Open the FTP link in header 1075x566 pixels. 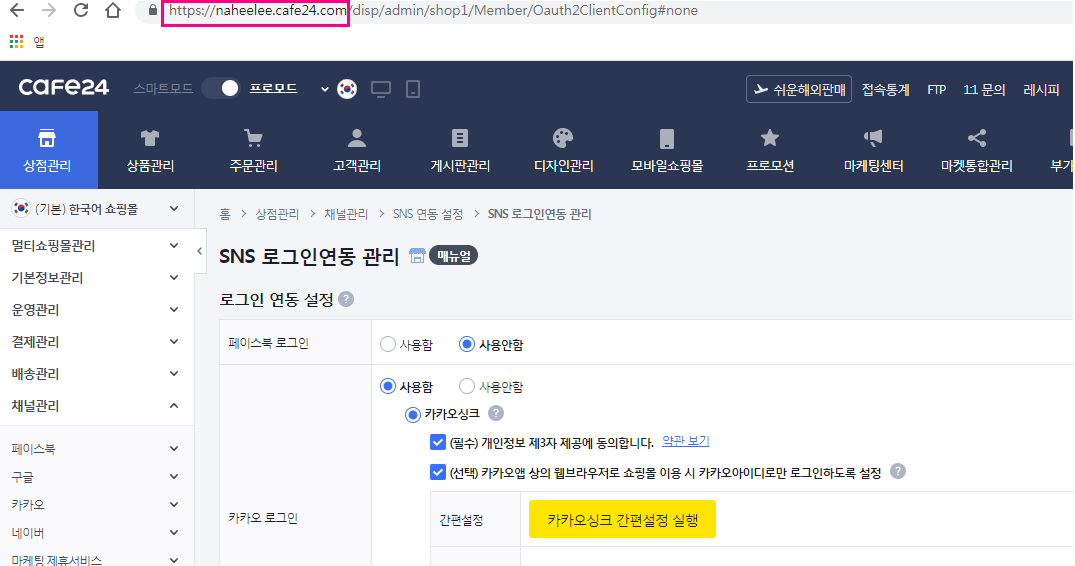pos(937,90)
